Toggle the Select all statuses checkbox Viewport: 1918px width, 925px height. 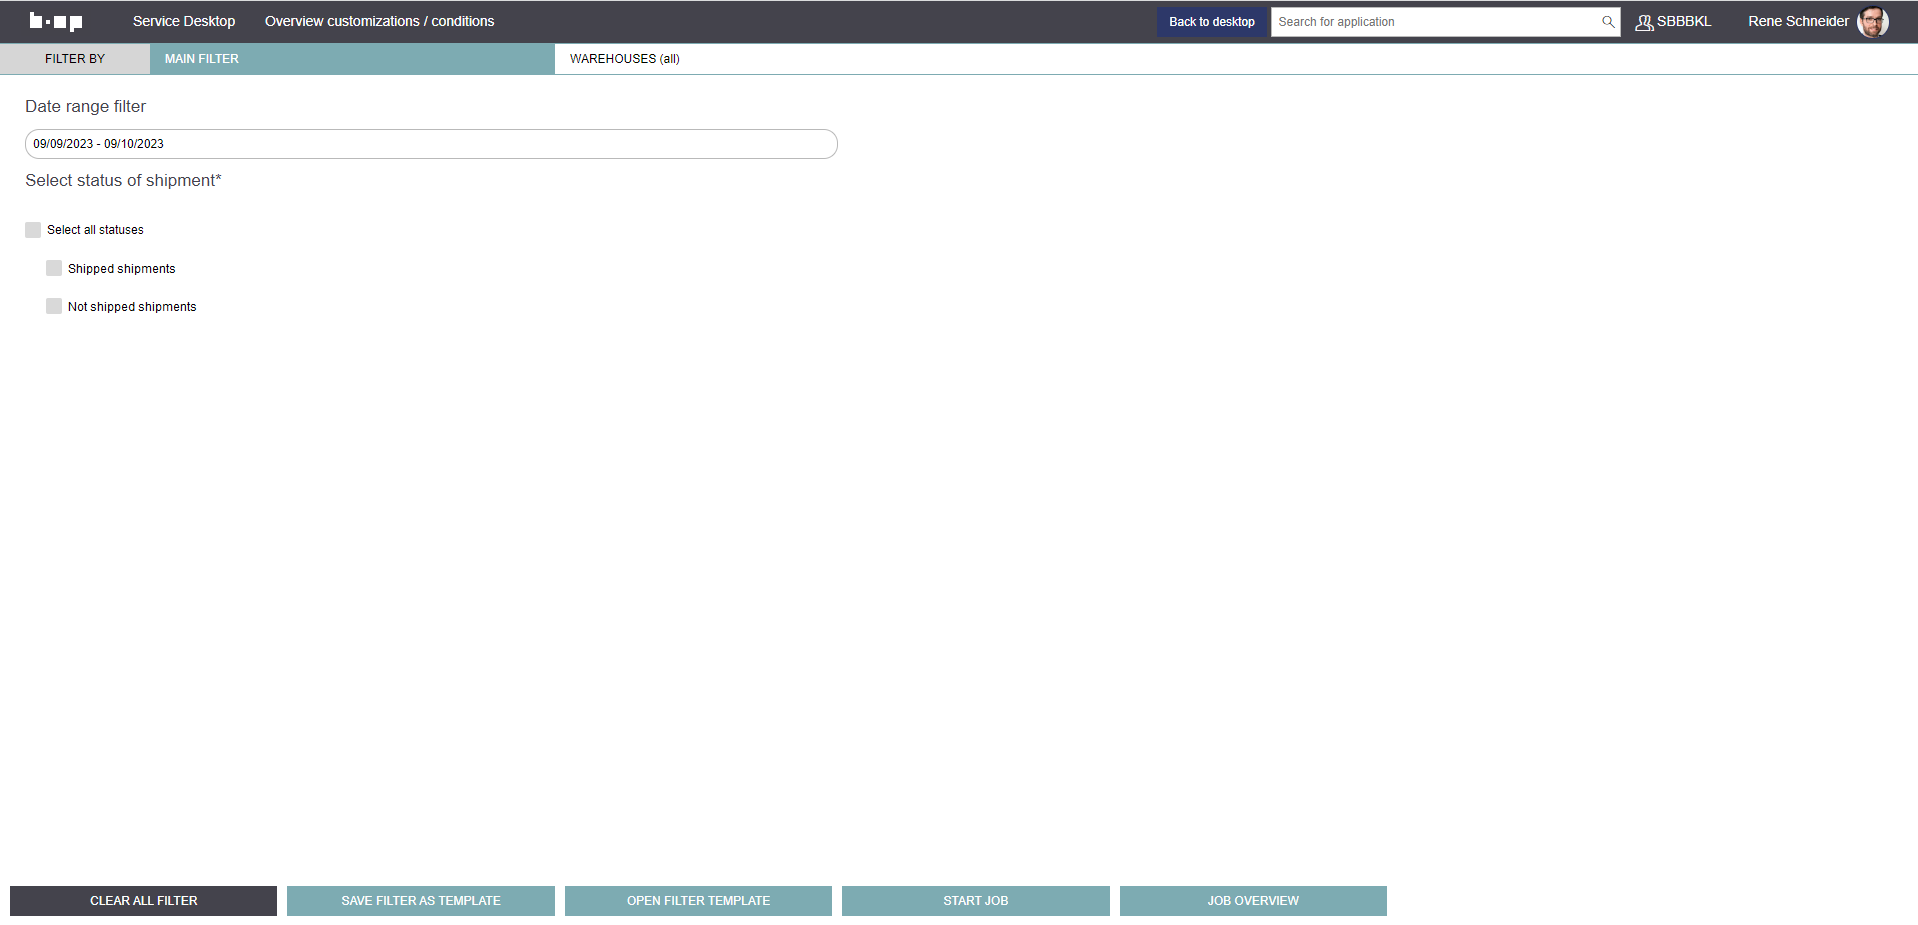(x=33, y=230)
